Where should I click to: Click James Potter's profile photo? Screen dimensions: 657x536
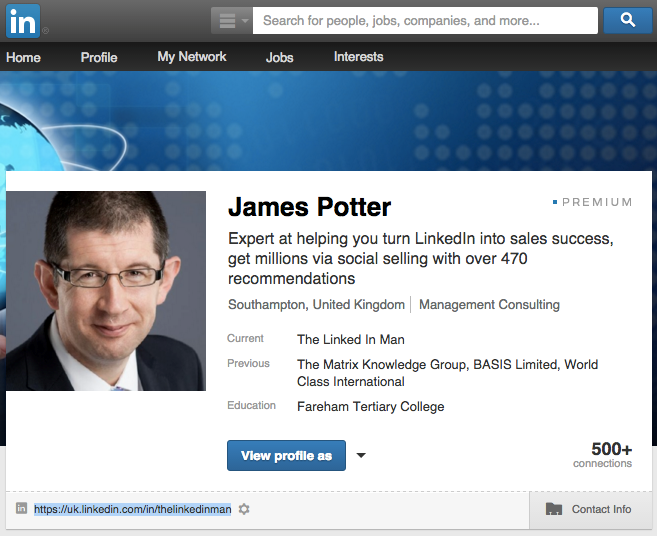point(106,291)
